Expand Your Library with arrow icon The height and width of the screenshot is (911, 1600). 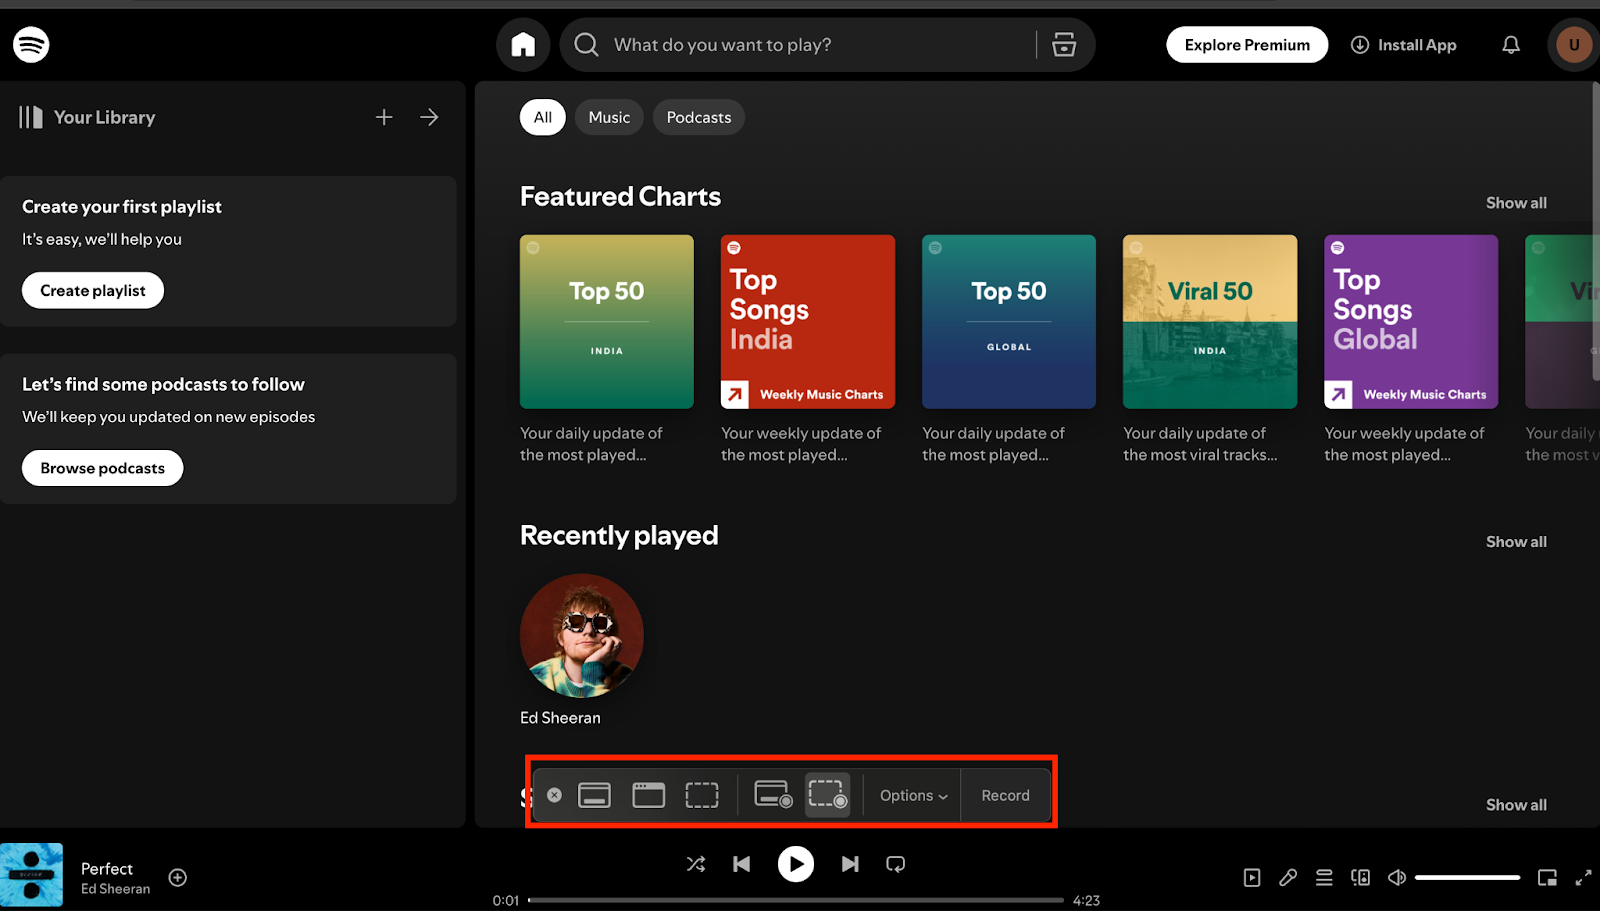tap(429, 117)
